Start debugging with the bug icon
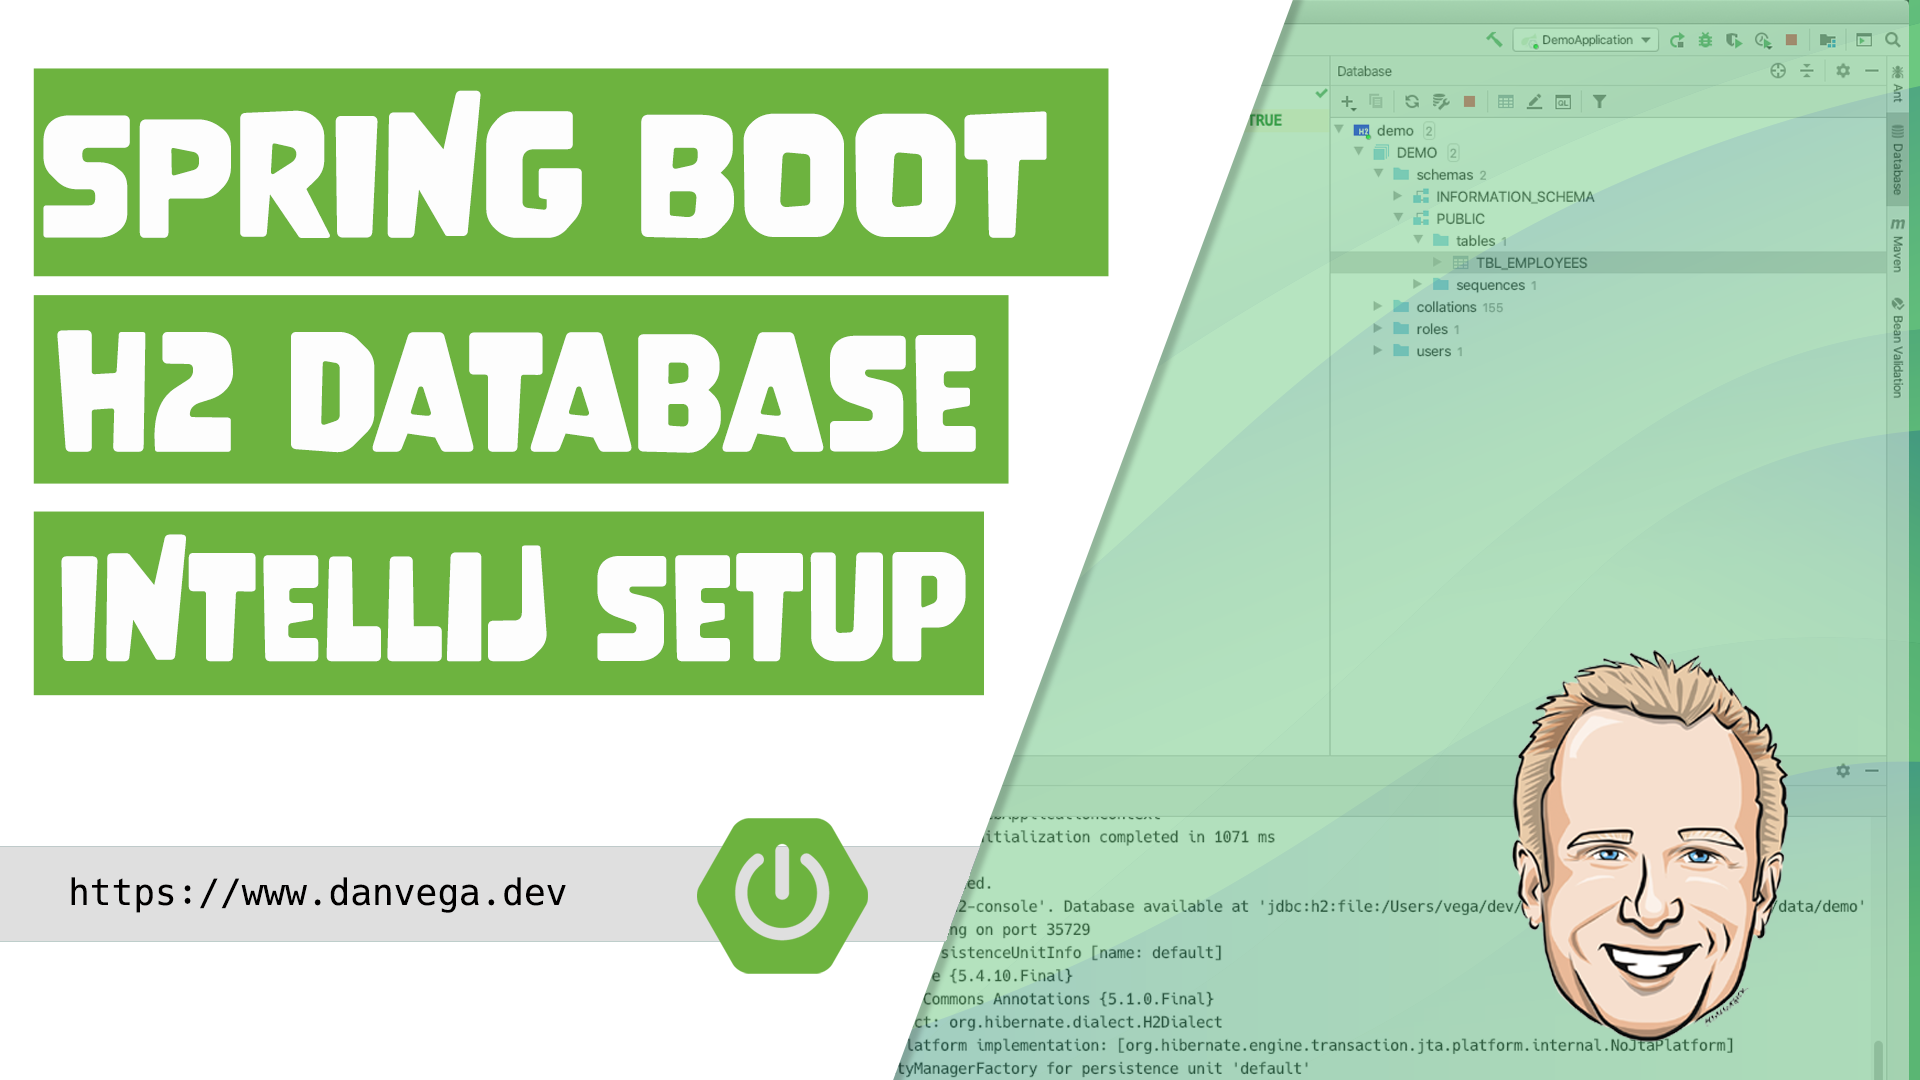This screenshot has width=1920, height=1080. click(1705, 40)
